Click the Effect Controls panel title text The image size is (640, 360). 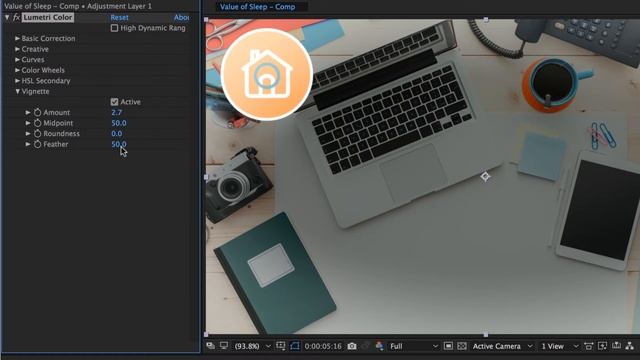[x=78, y=6]
